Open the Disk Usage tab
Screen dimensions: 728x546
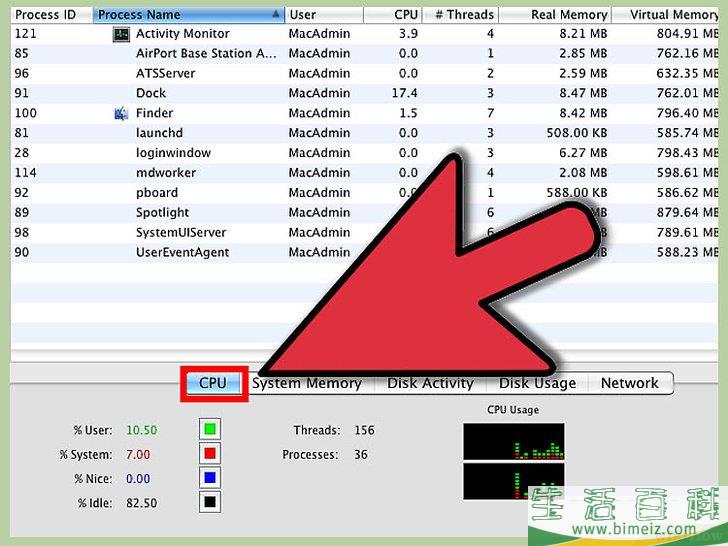(x=537, y=384)
